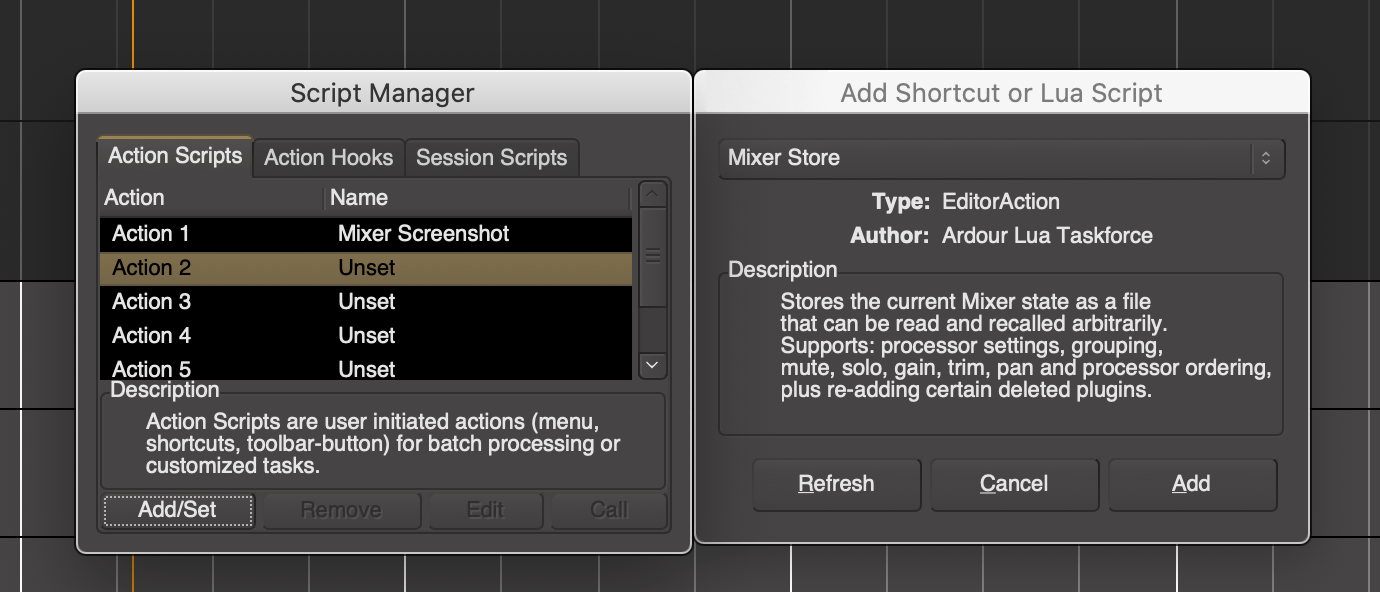The height and width of the screenshot is (592, 1380).
Task: Click the scrollbar down arrow
Action: point(652,366)
